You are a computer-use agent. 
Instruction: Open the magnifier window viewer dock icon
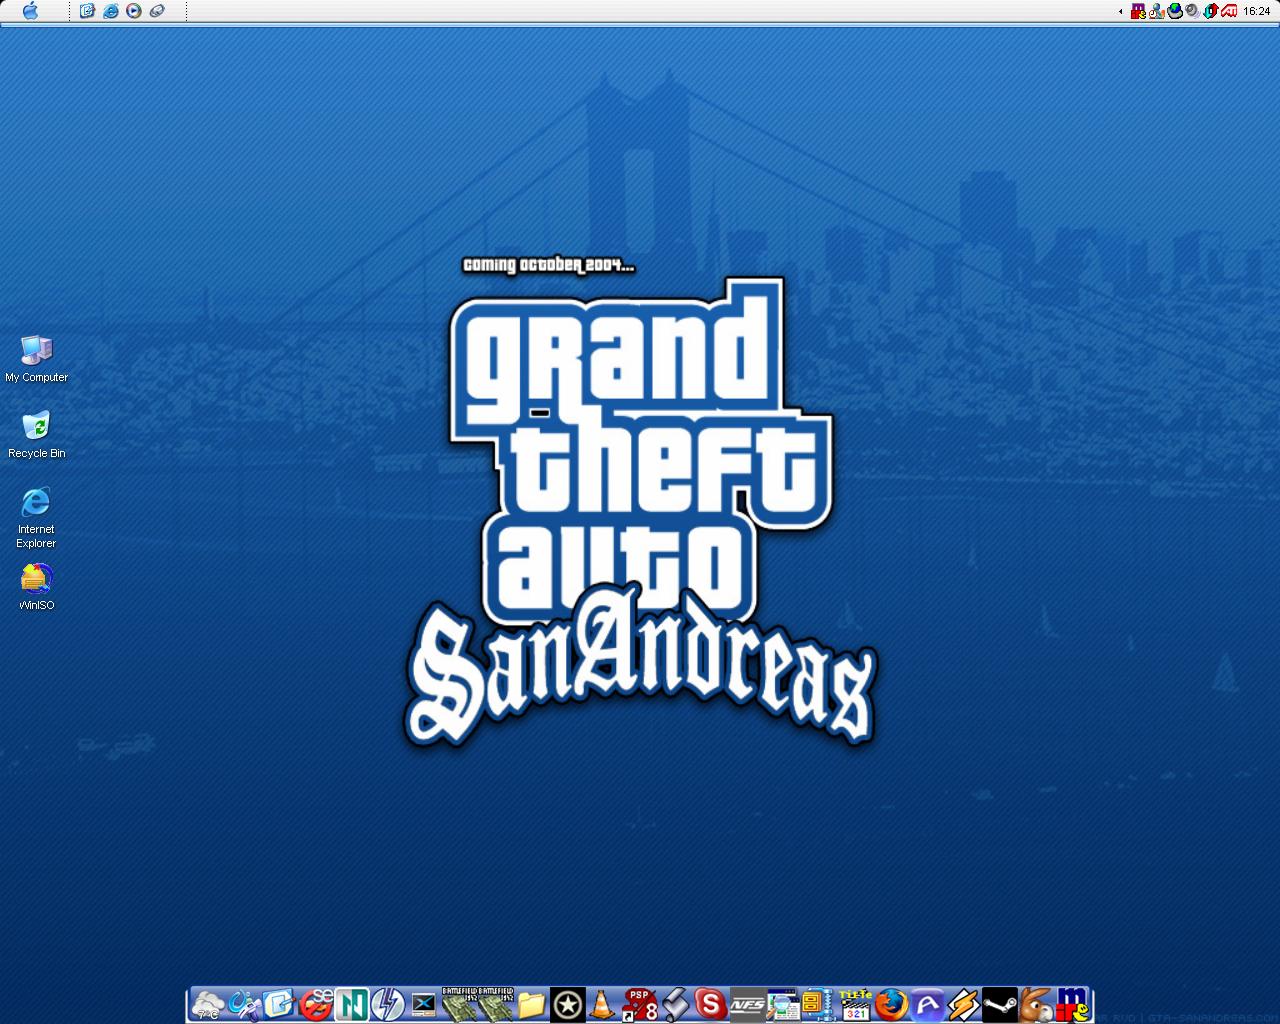point(783,1004)
